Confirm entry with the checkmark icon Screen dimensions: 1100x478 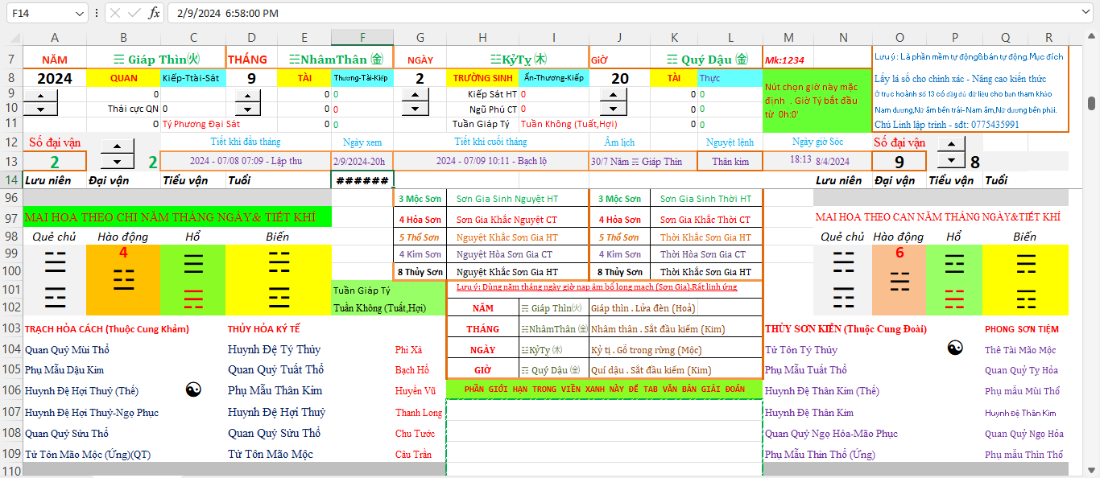coord(134,13)
